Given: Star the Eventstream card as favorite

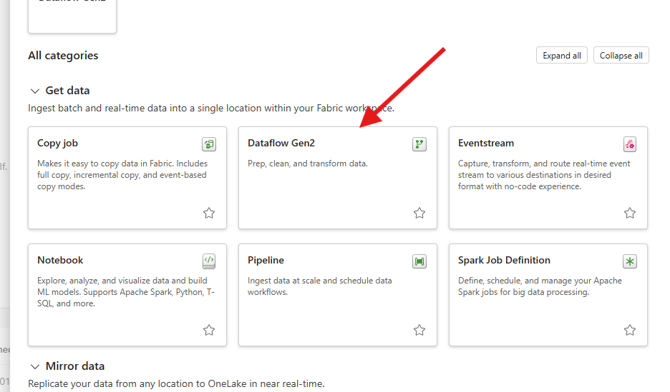Looking at the screenshot, I should (630, 213).
